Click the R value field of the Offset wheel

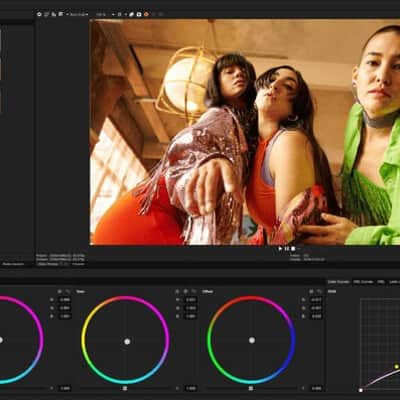[316, 300]
